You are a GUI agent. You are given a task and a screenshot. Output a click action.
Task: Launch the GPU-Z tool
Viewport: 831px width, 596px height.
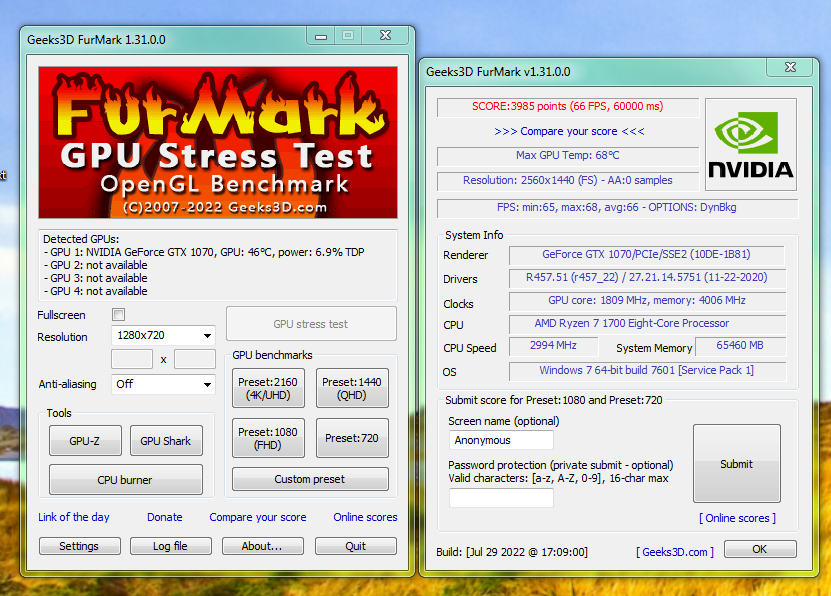[85, 440]
